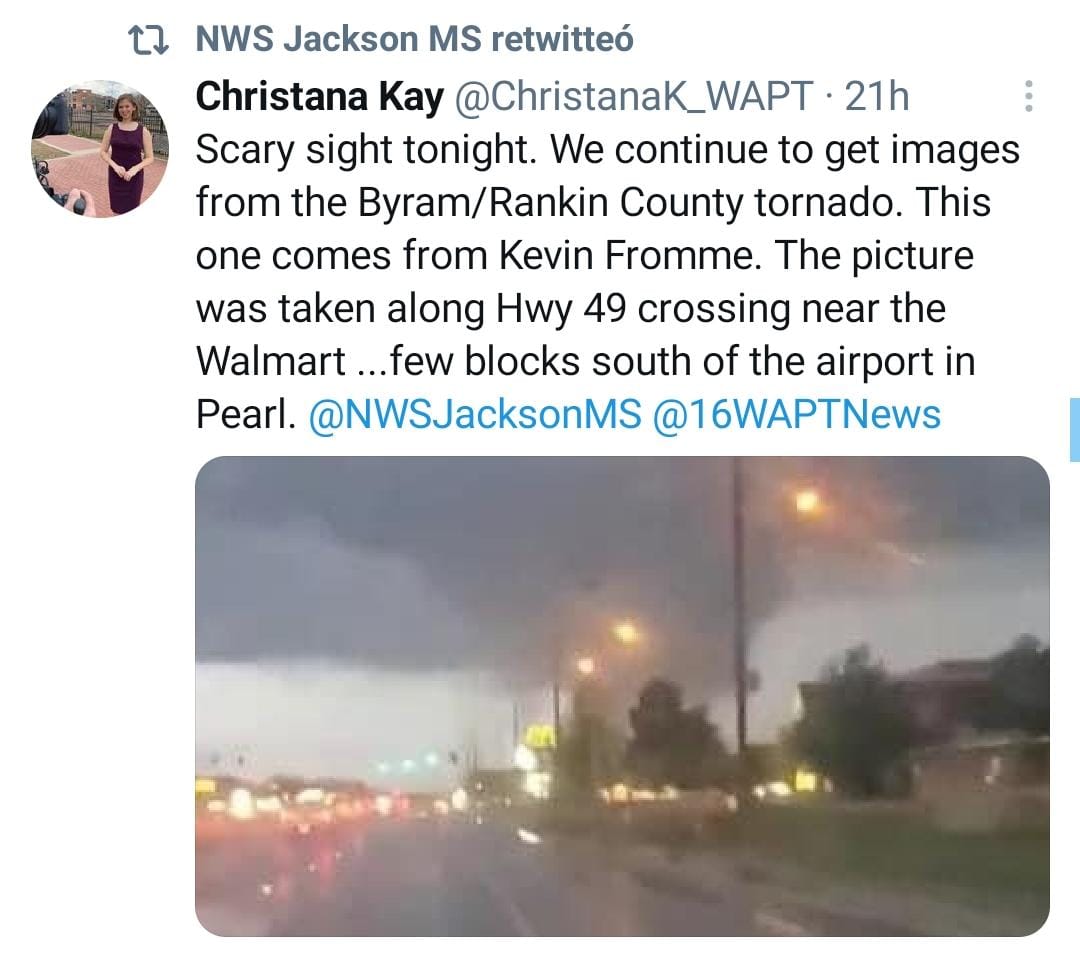The image size is (1080, 955).
Task: Follow the @NWSJacksonMS mention link
Action: pos(475,414)
